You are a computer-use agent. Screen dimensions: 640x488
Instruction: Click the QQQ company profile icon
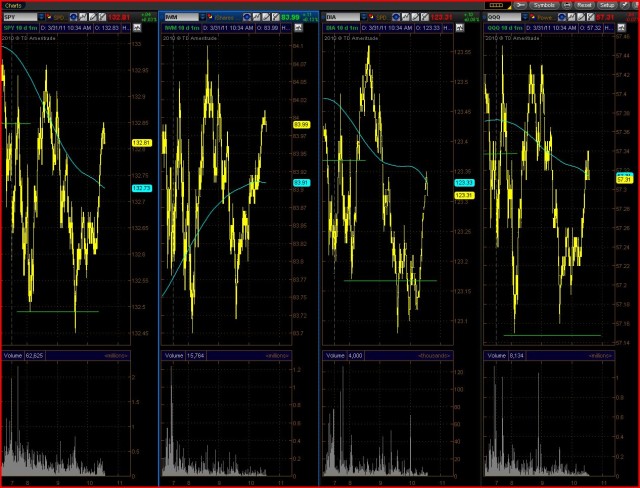533,17
